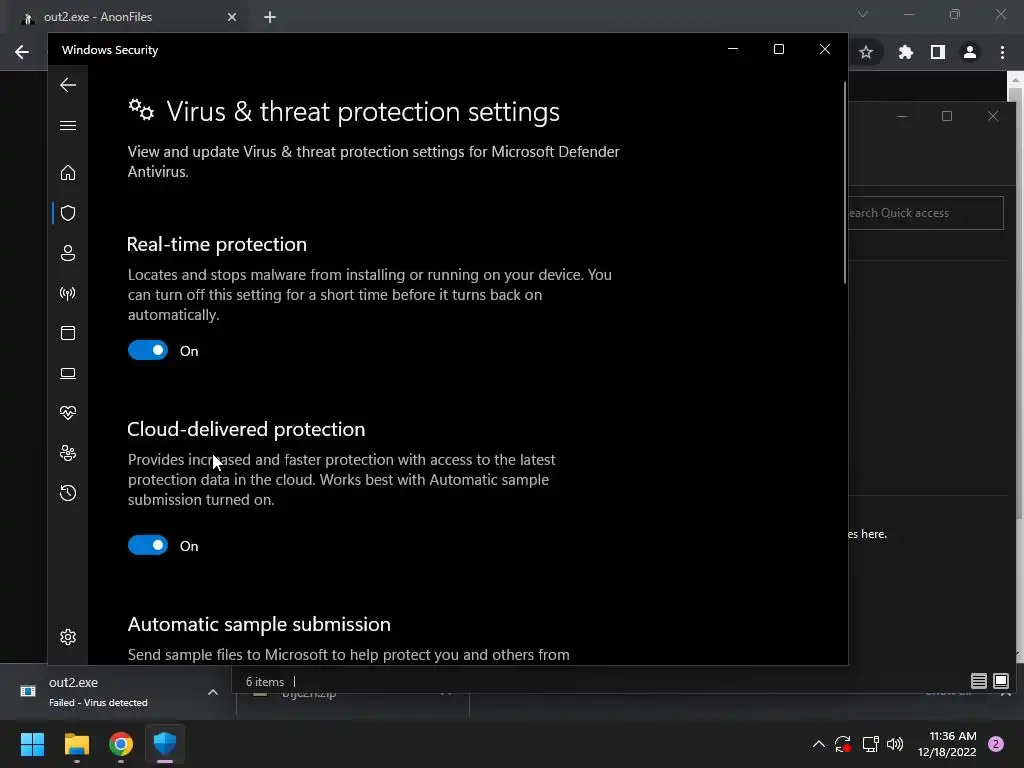Click Real-time protection heading
The width and height of the screenshot is (1024, 768).
217,244
